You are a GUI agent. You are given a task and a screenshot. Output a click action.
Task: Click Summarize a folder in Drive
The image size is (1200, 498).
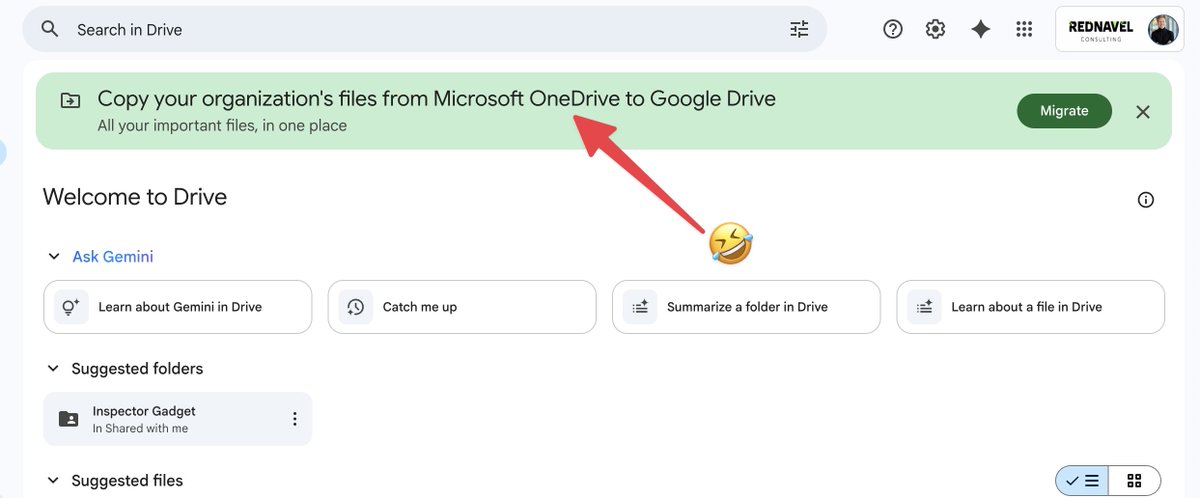(746, 307)
